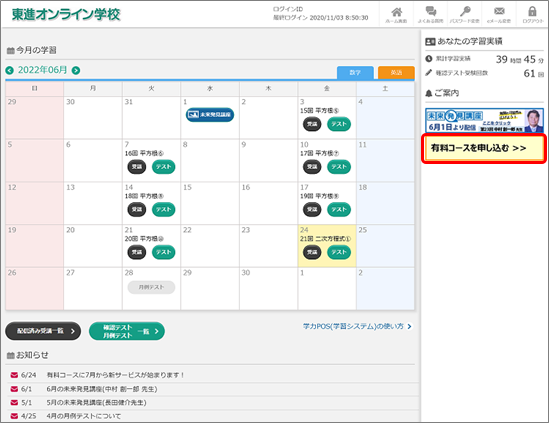Click the 2022年06月 month label
The image size is (549, 423).
pyautogui.click(x=42, y=70)
